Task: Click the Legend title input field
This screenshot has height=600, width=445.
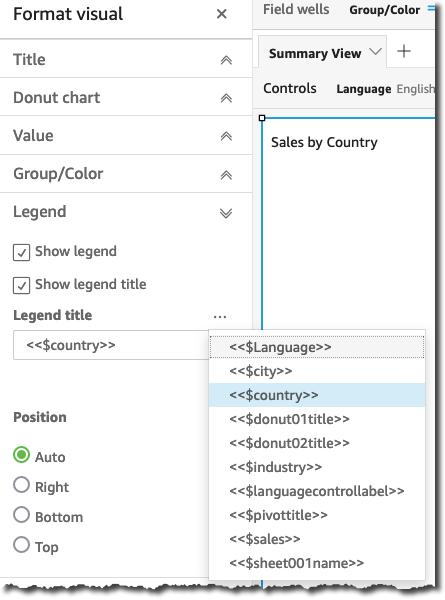Action: click(111, 345)
